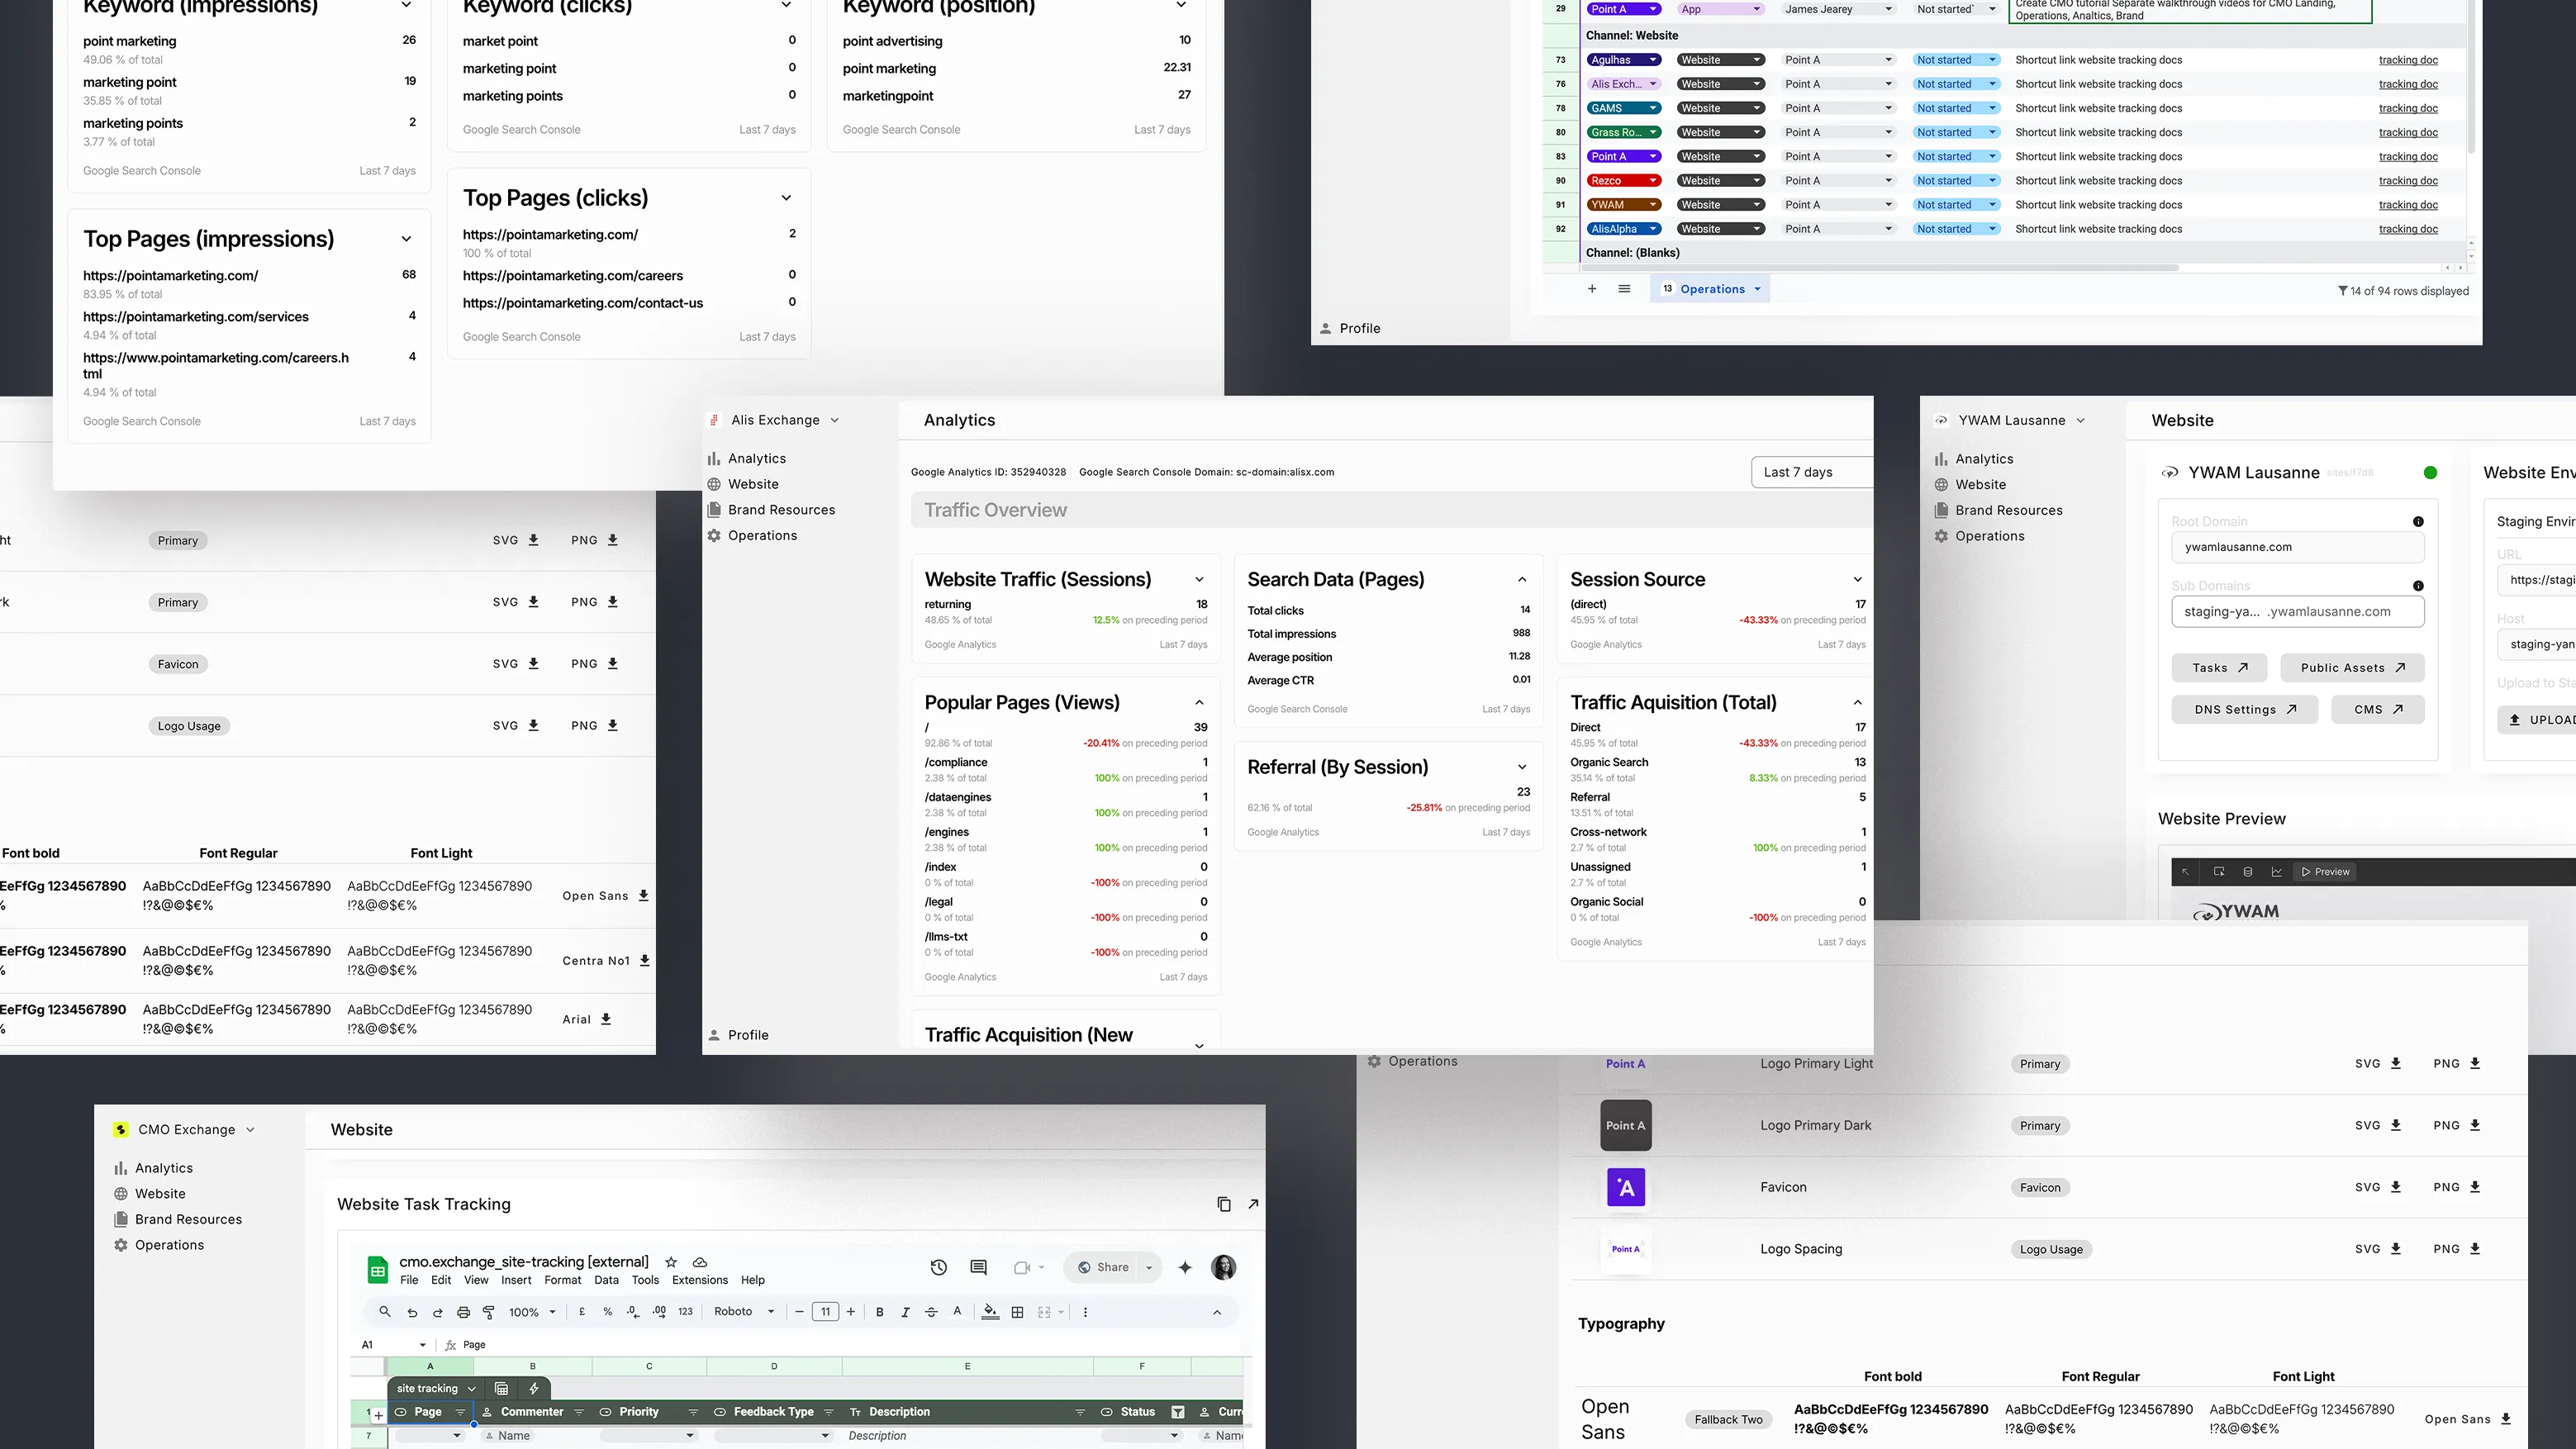Download the Favicon as PNG
The width and height of the screenshot is (2576, 1449).
click(2475, 1187)
